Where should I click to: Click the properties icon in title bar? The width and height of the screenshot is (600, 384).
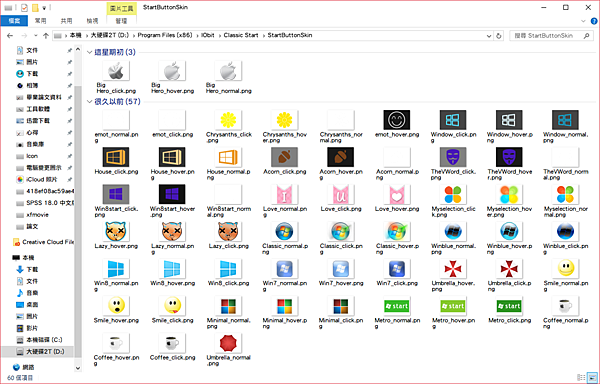click(x=24, y=8)
